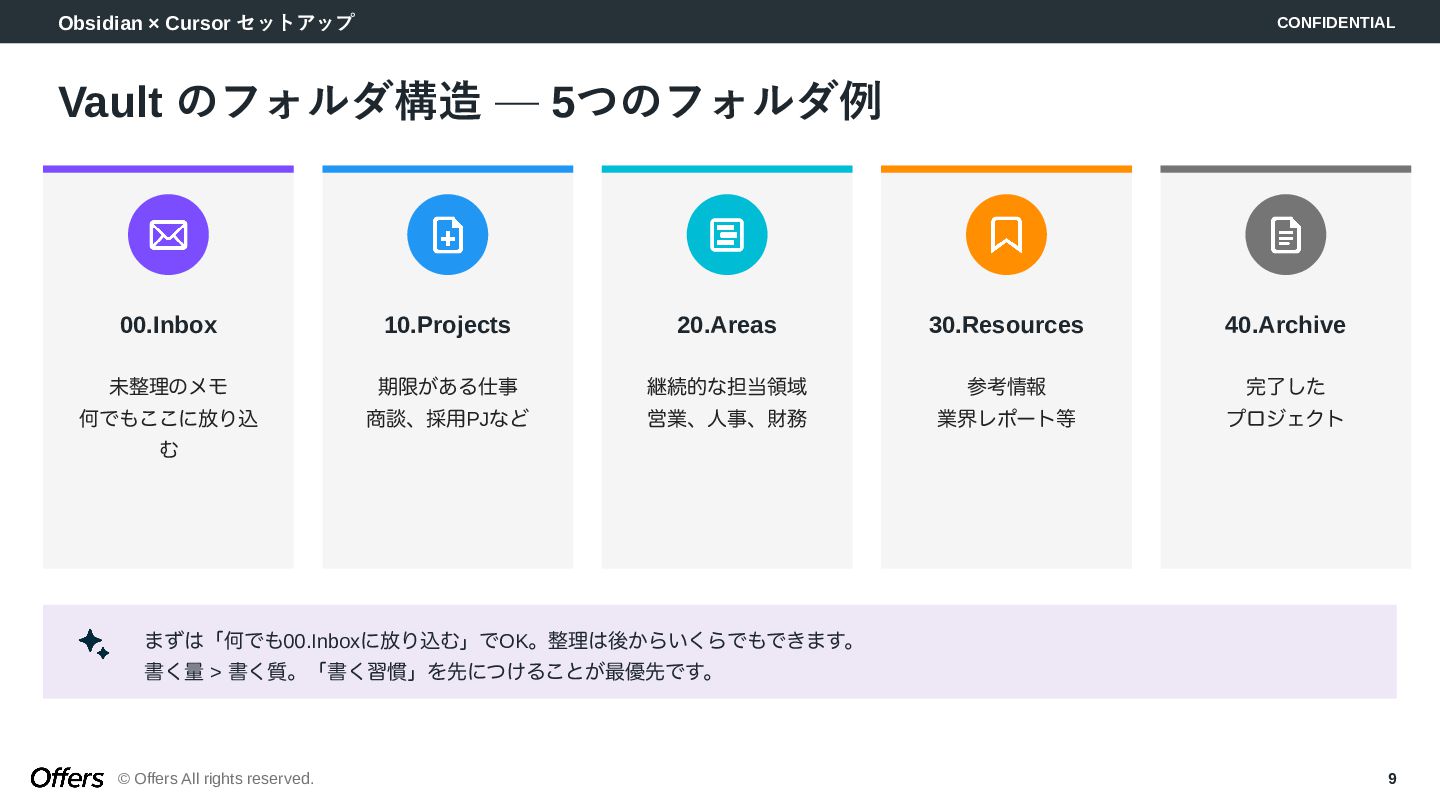Screen dimensions: 1440x810
Task: Select the 10.Projects heading
Action: click(447, 325)
